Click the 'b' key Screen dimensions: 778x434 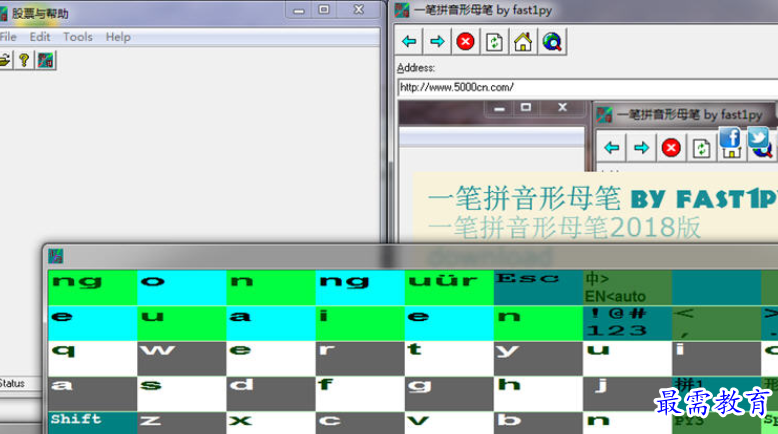(x=538, y=423)
